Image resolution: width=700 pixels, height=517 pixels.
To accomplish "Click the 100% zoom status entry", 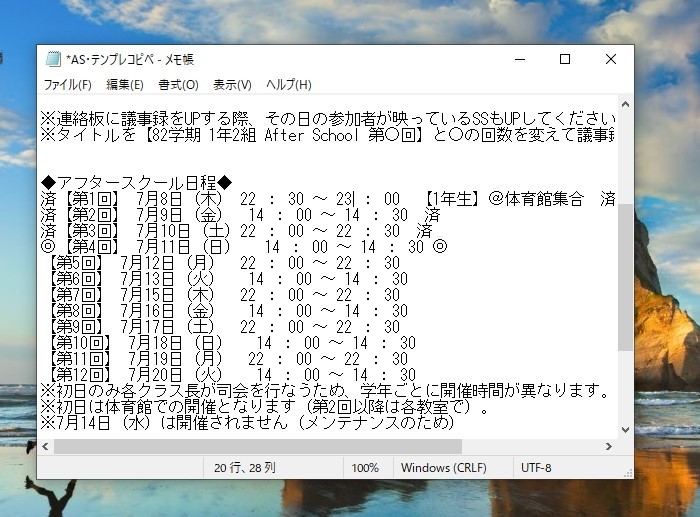I will 365,467.
